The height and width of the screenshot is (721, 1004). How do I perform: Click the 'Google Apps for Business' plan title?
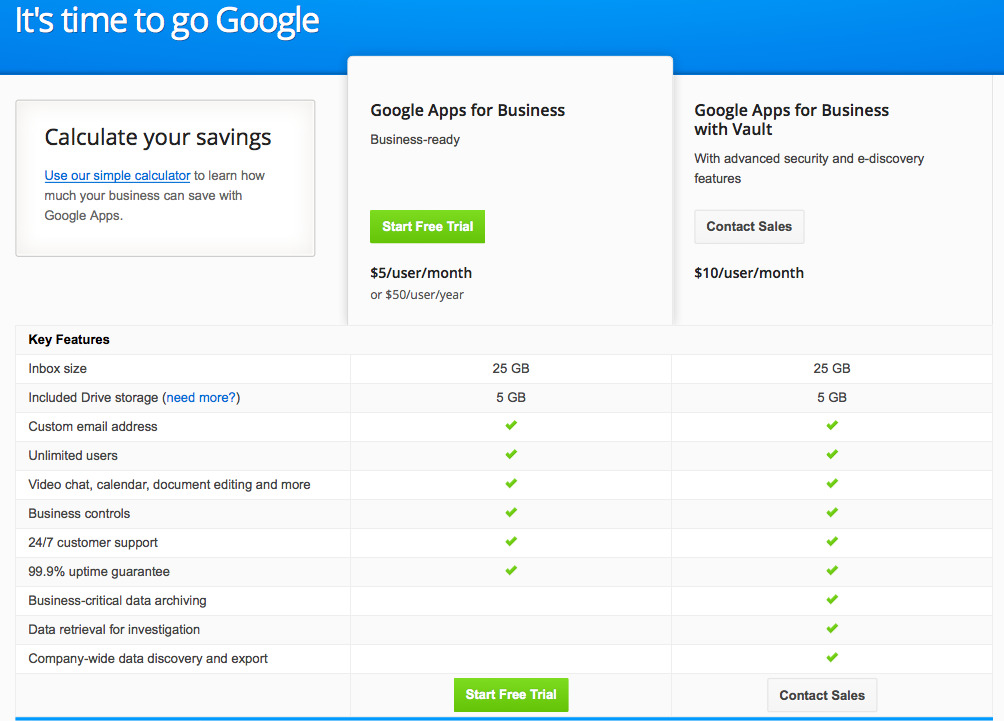coord(467,110)
